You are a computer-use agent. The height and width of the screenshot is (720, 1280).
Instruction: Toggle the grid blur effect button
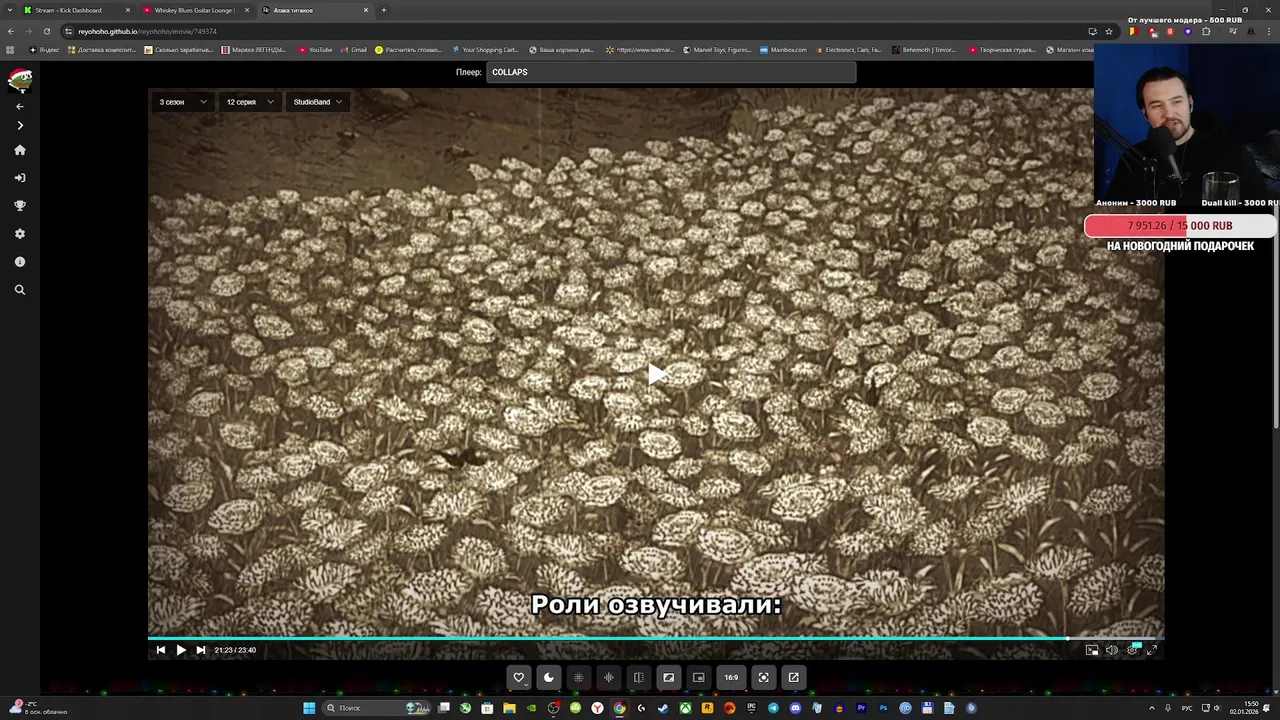coord(578,677)
